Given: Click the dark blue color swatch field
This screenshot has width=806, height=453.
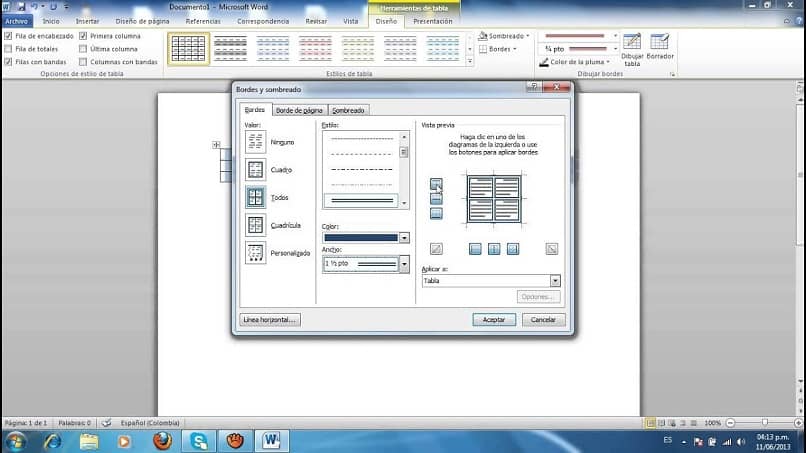Looking at the screenshot, I should tap(361, 238).
